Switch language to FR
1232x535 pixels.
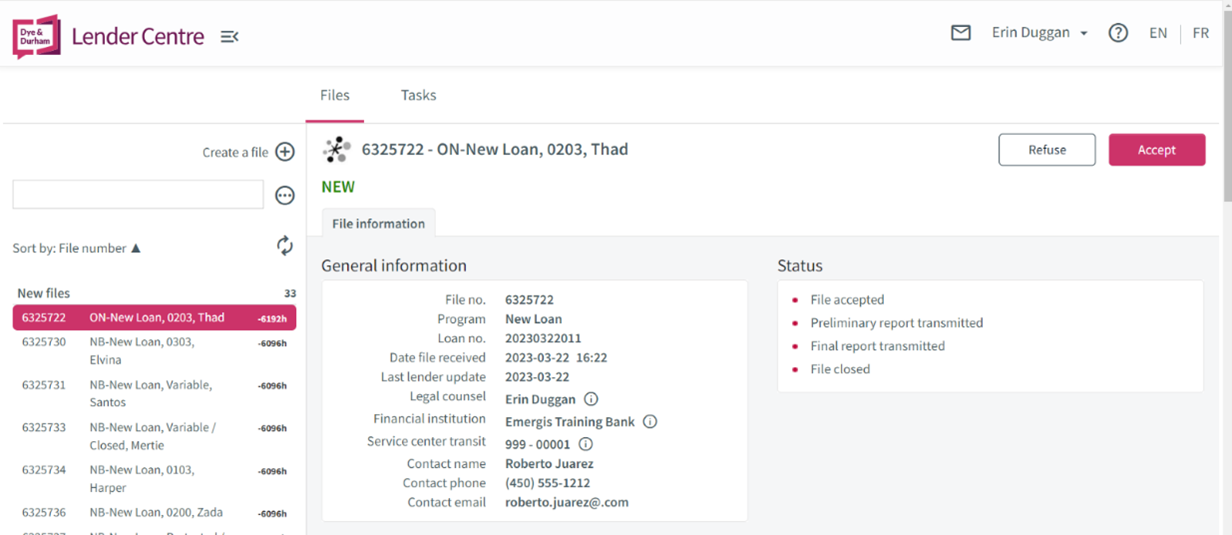(x=1200, y=33)
